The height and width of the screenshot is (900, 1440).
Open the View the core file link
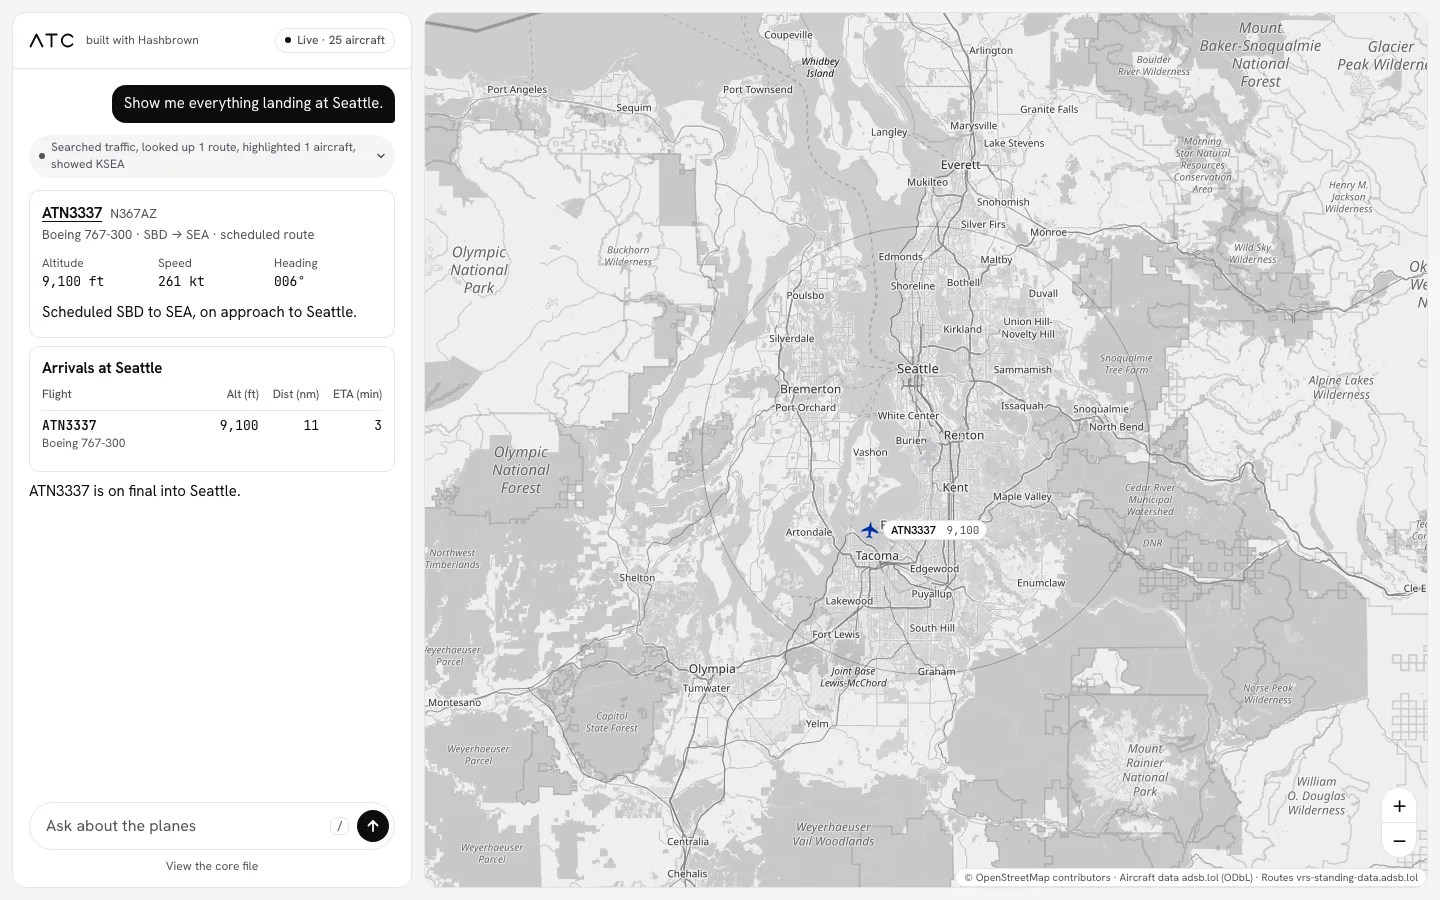[x=212, y=866]
